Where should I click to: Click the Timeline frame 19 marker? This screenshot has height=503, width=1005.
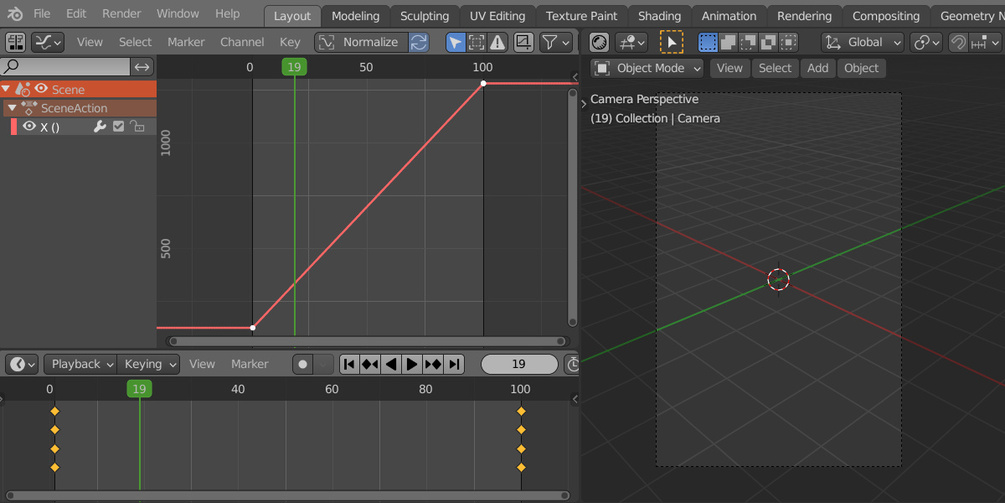pyautogui.click(x=139, y=388)
